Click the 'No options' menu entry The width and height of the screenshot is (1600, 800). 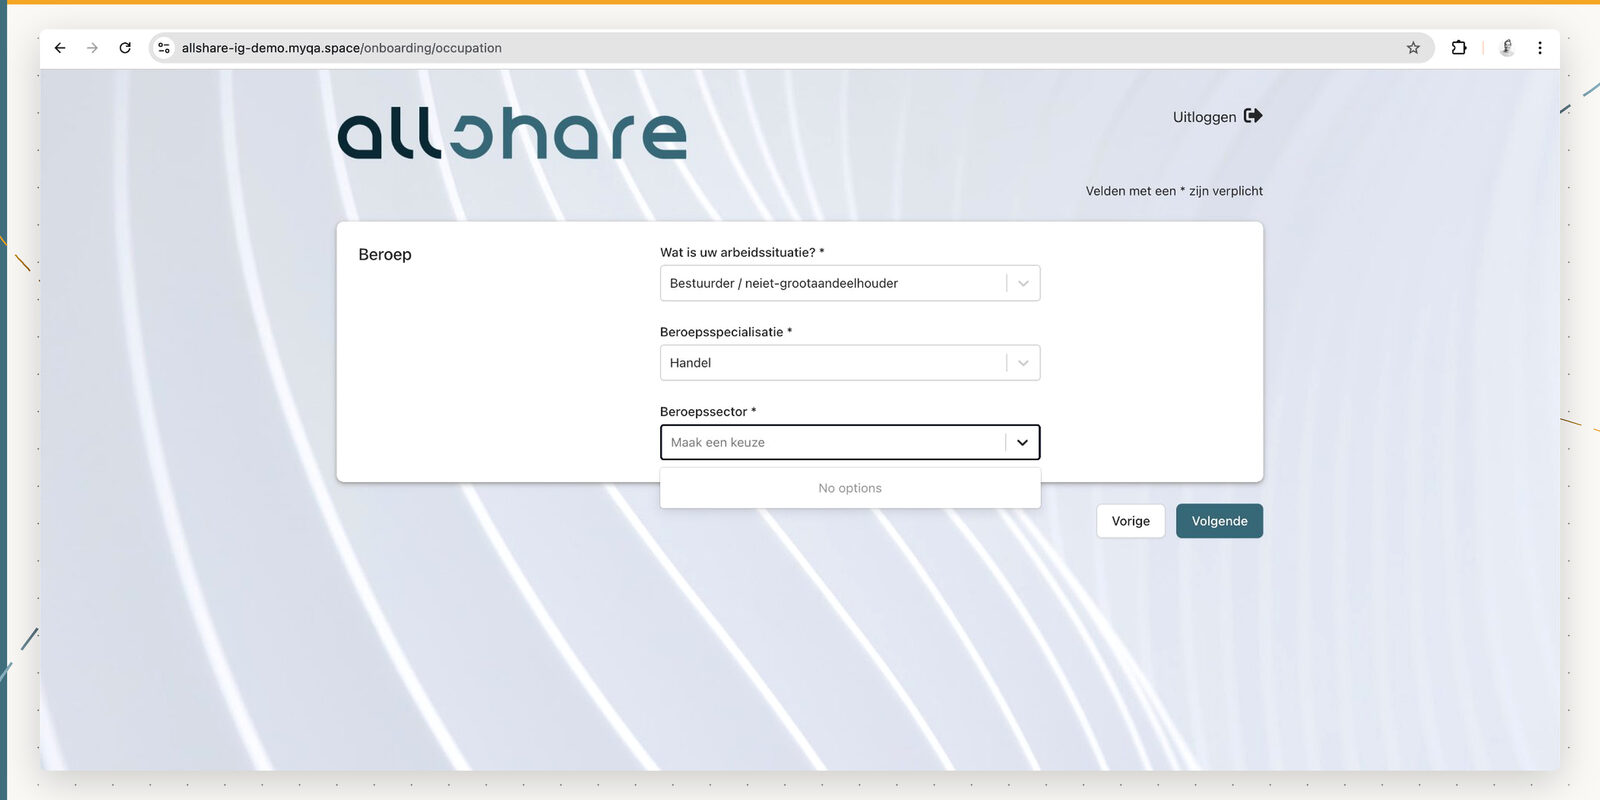pyautogui.click(x=850, y=488)
